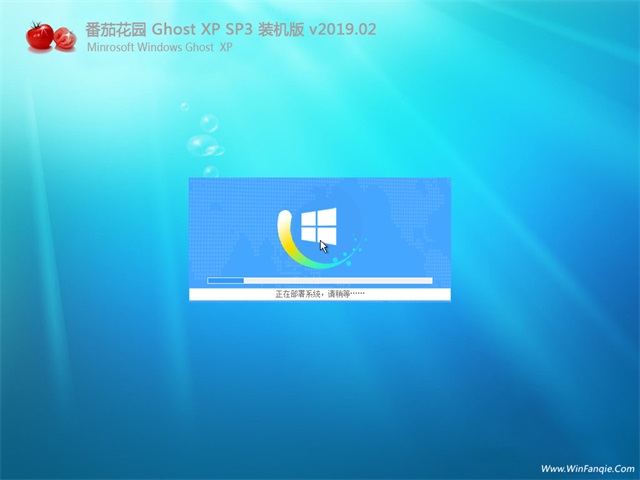Viewport: 640px width, 480px height.
Task: Click the Windows logo in deployment dialog
Action: coord(319,226)
